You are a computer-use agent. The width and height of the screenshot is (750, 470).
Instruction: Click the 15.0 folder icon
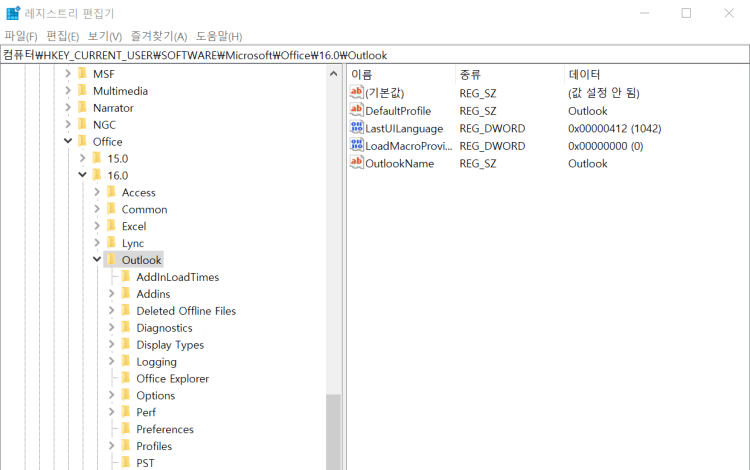[x=97, y=158]
